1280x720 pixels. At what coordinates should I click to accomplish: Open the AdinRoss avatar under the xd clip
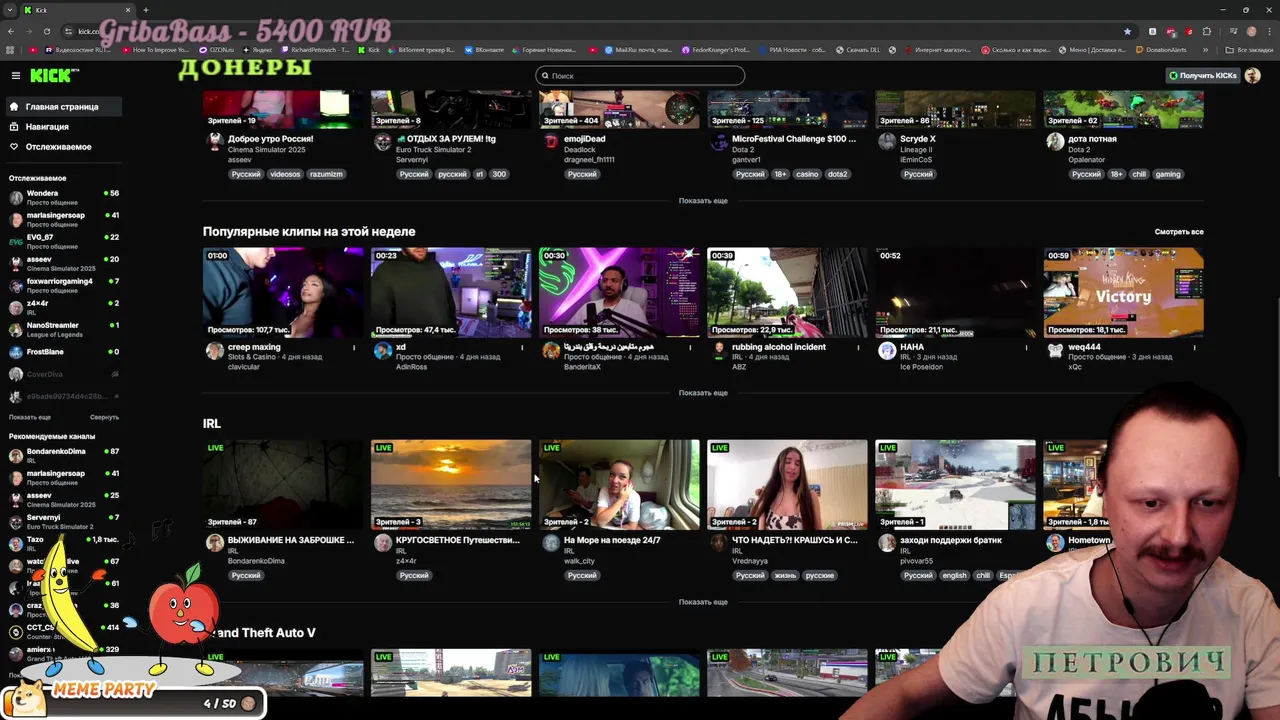pos(382,351)
